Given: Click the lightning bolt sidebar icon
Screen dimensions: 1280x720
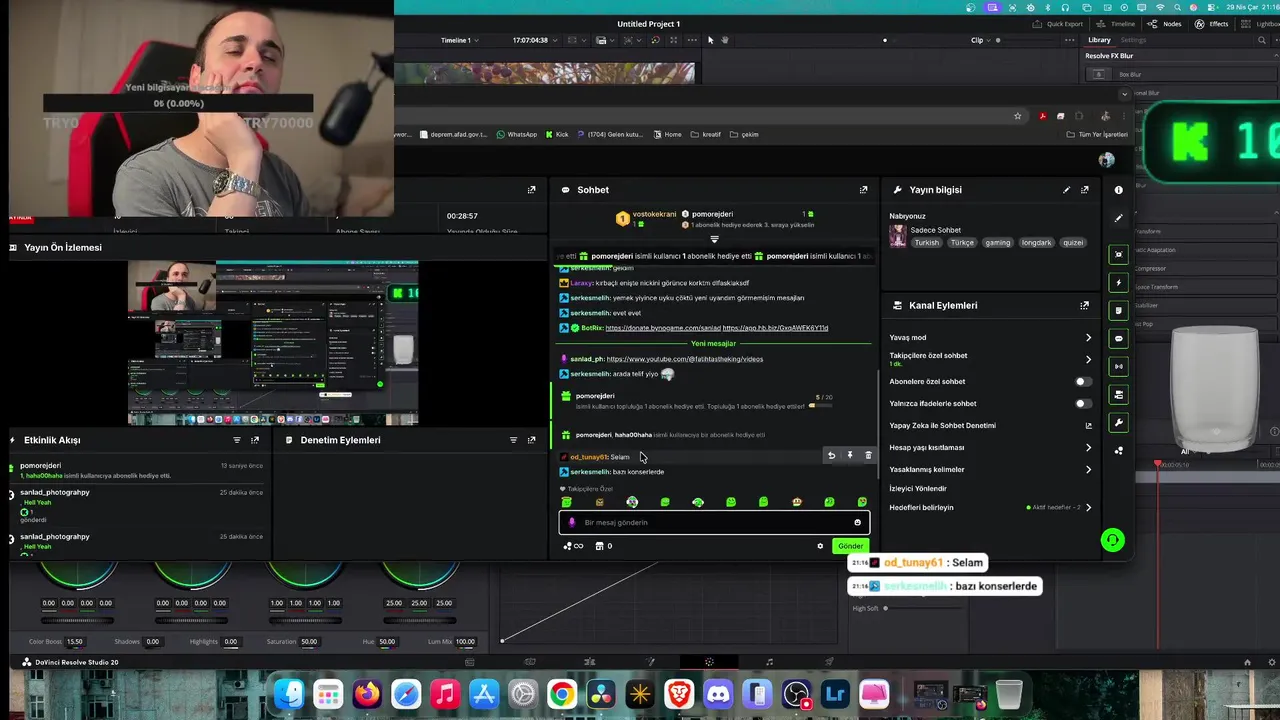Looking at the screenshot, I should [1118, 283].
